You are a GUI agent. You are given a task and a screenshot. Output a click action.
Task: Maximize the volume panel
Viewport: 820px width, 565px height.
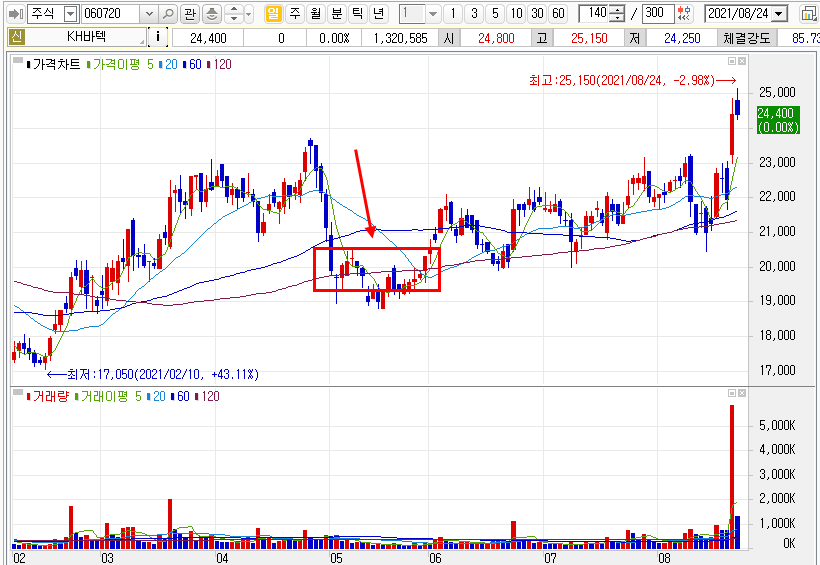tap(732, 393)
